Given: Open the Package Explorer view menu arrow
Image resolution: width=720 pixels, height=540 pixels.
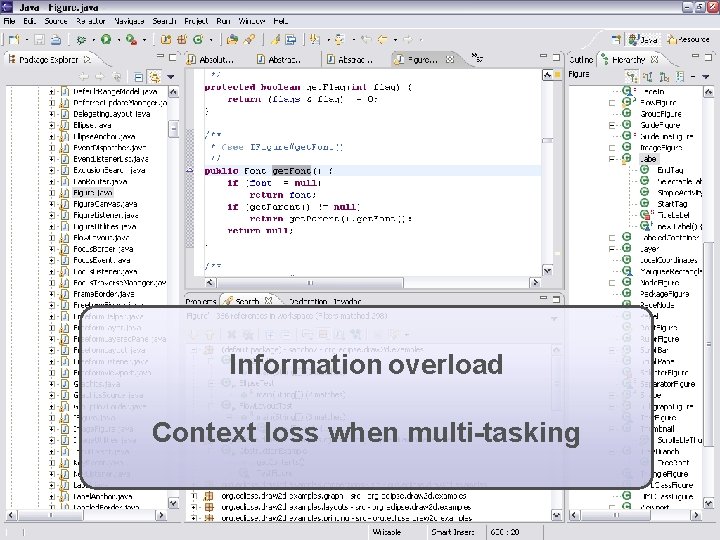Looking at the screenshot, I should coord(171,77).
